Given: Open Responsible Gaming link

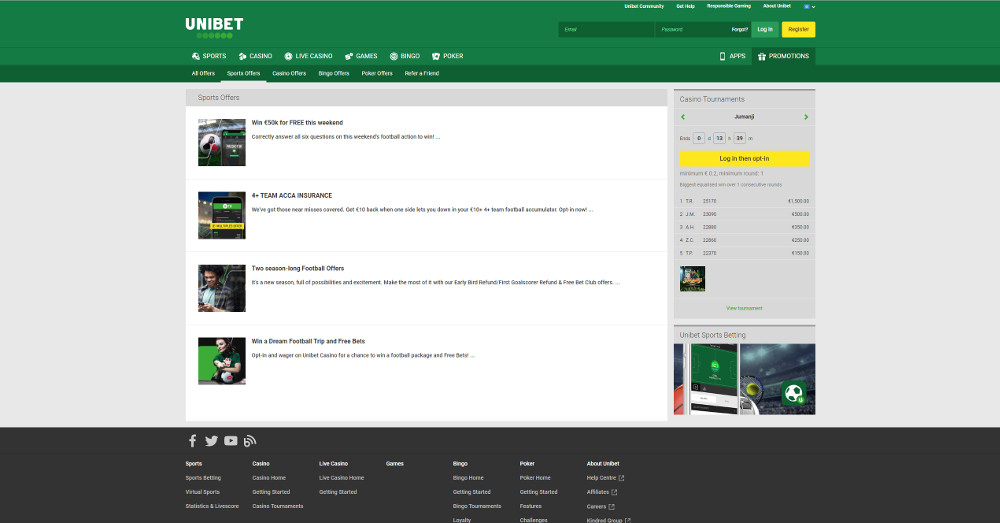Looking at the screenshot, I should coord(729,6).
